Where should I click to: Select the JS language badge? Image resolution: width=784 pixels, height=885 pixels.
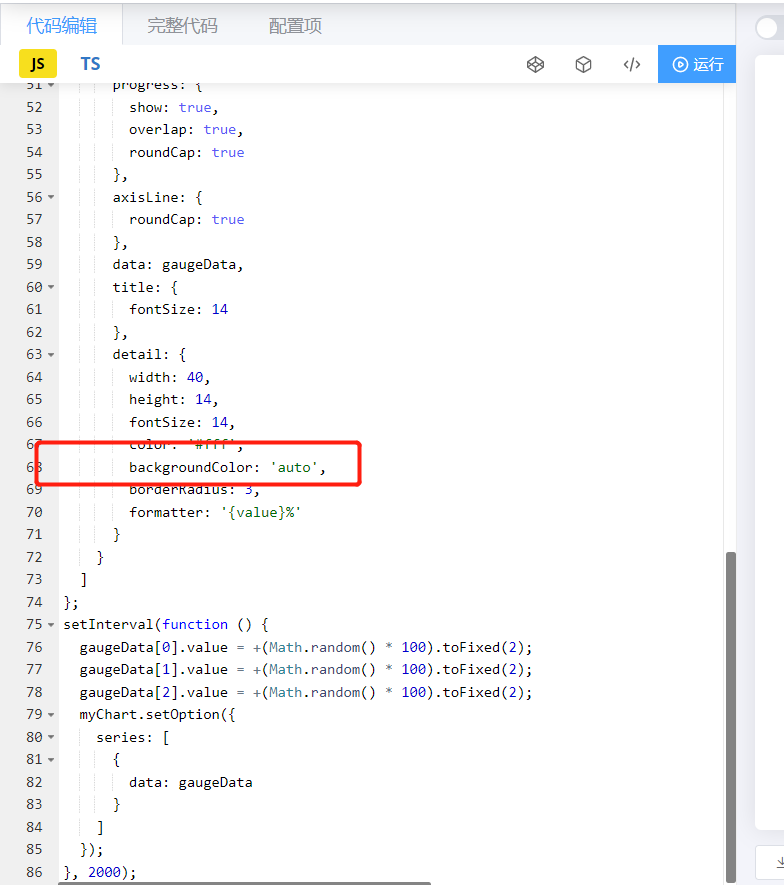point(38,64)
